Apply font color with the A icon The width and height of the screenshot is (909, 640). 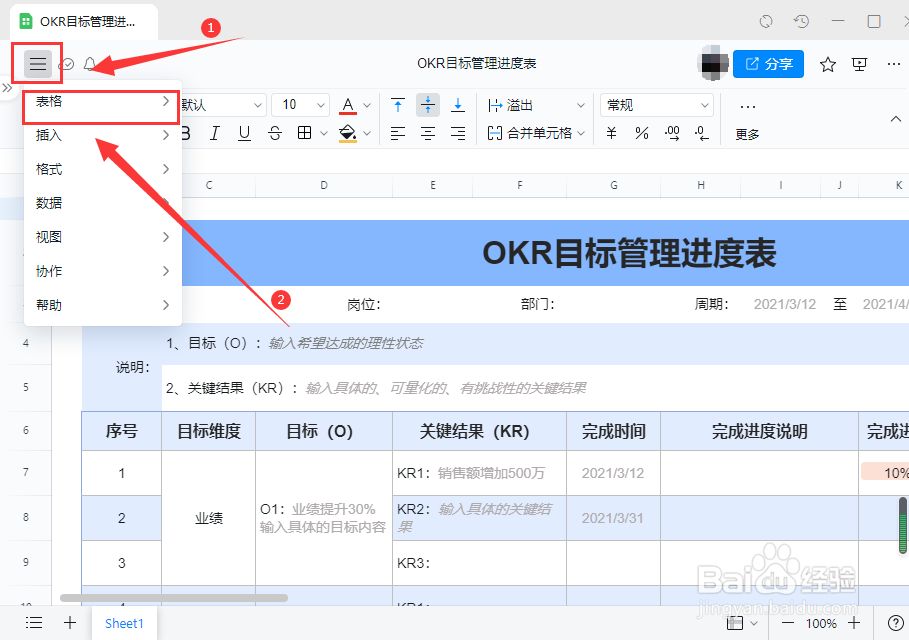[348, 106]
